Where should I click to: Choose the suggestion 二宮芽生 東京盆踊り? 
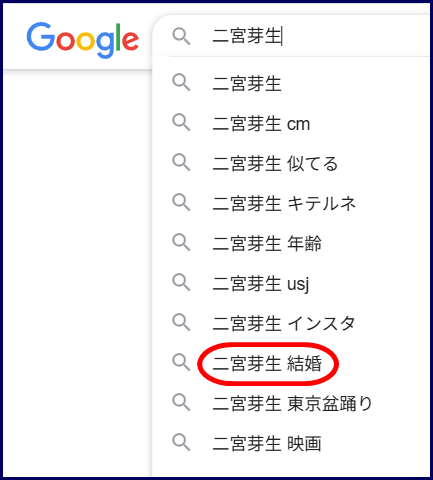[x=292, y=404]
